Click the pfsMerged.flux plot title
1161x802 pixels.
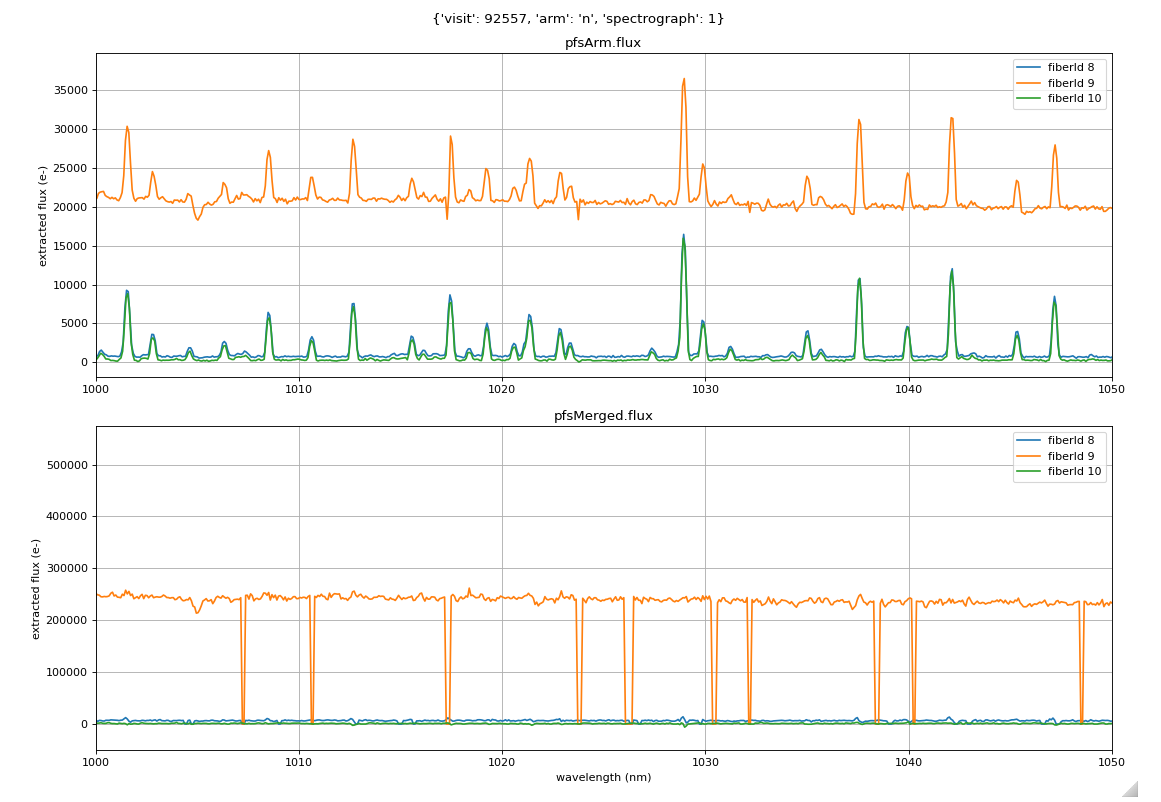click(603, 416)
